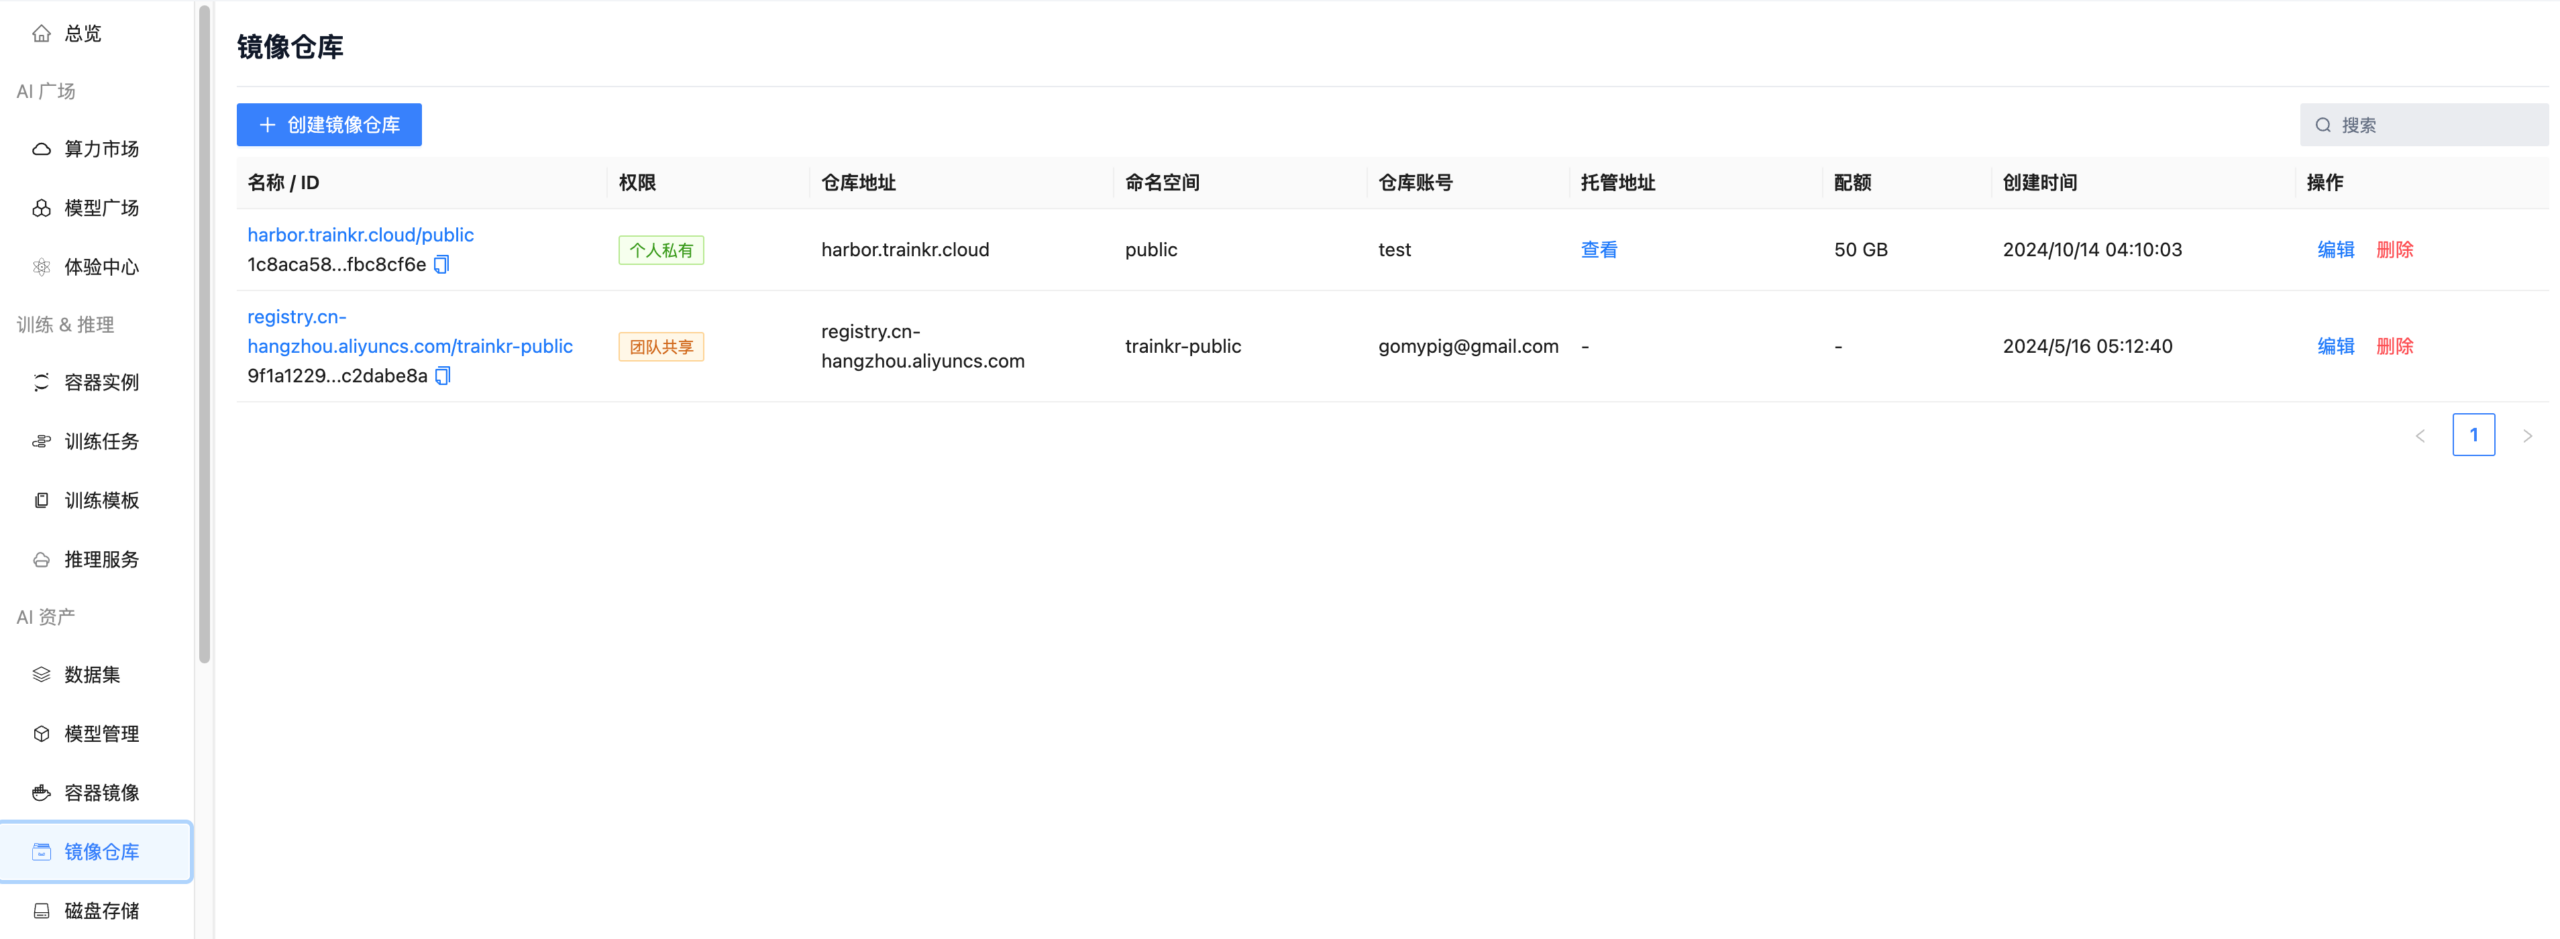Select 镜像仓库 in the sidebar
The width and height of the screenshot is (2560, 939).
point(101,852)
